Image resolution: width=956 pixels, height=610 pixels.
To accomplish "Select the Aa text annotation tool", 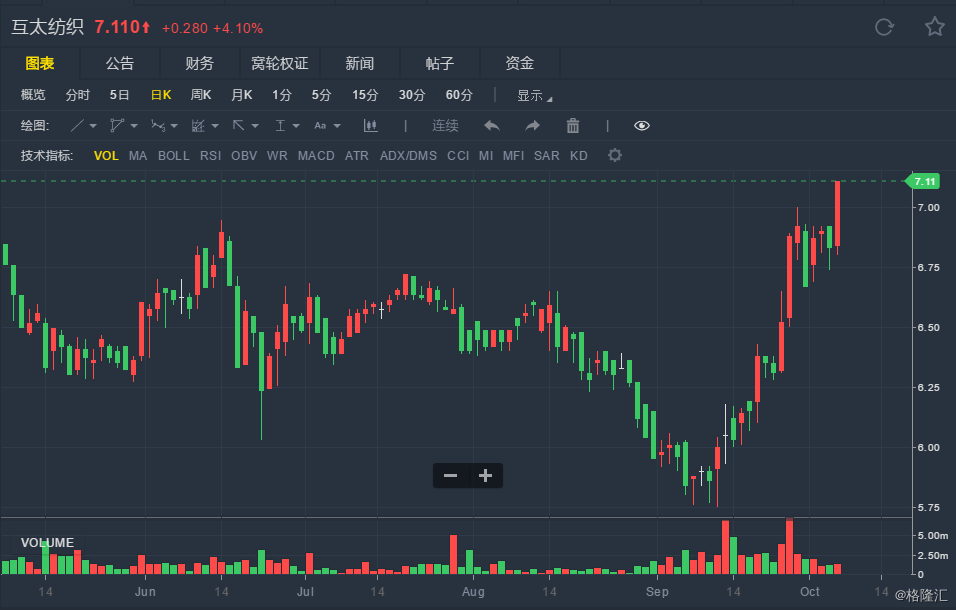I will point(320,126).
